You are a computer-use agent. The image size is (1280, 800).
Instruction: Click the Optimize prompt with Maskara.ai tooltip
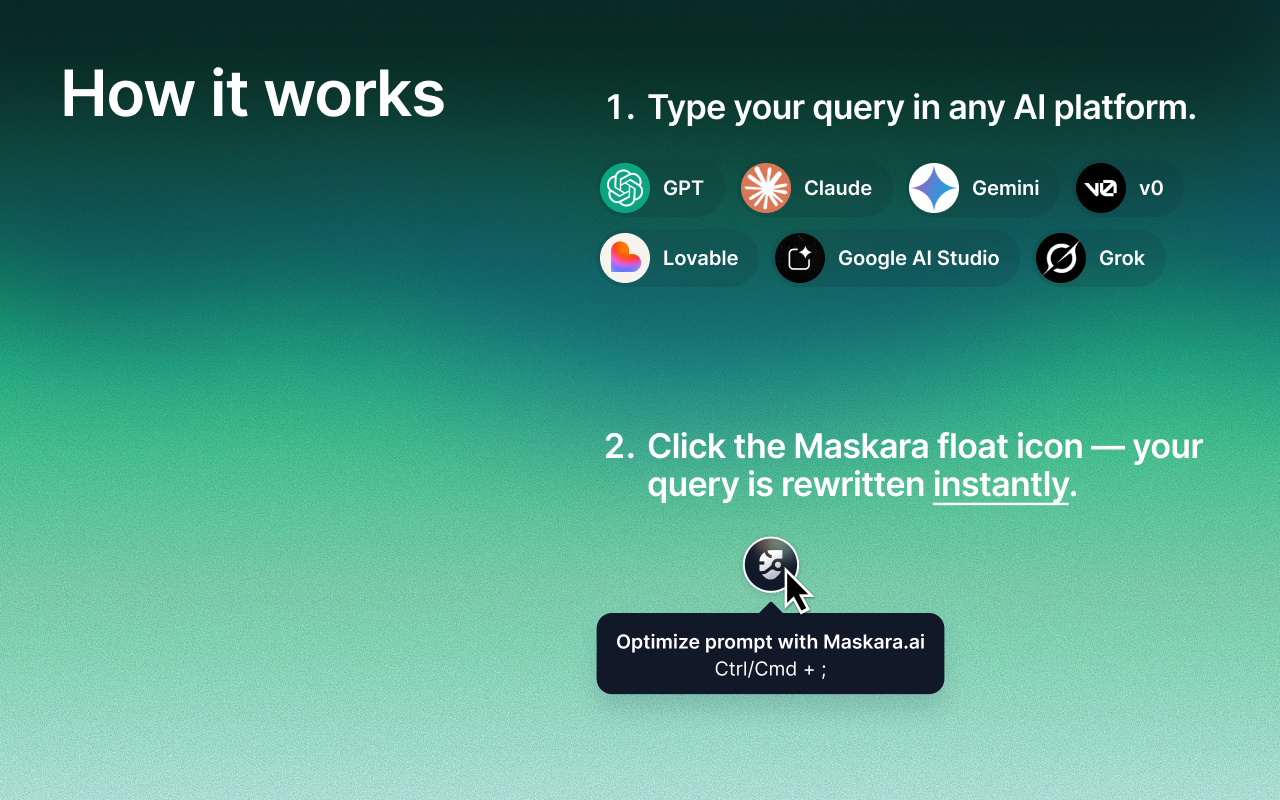click(770, 641)
